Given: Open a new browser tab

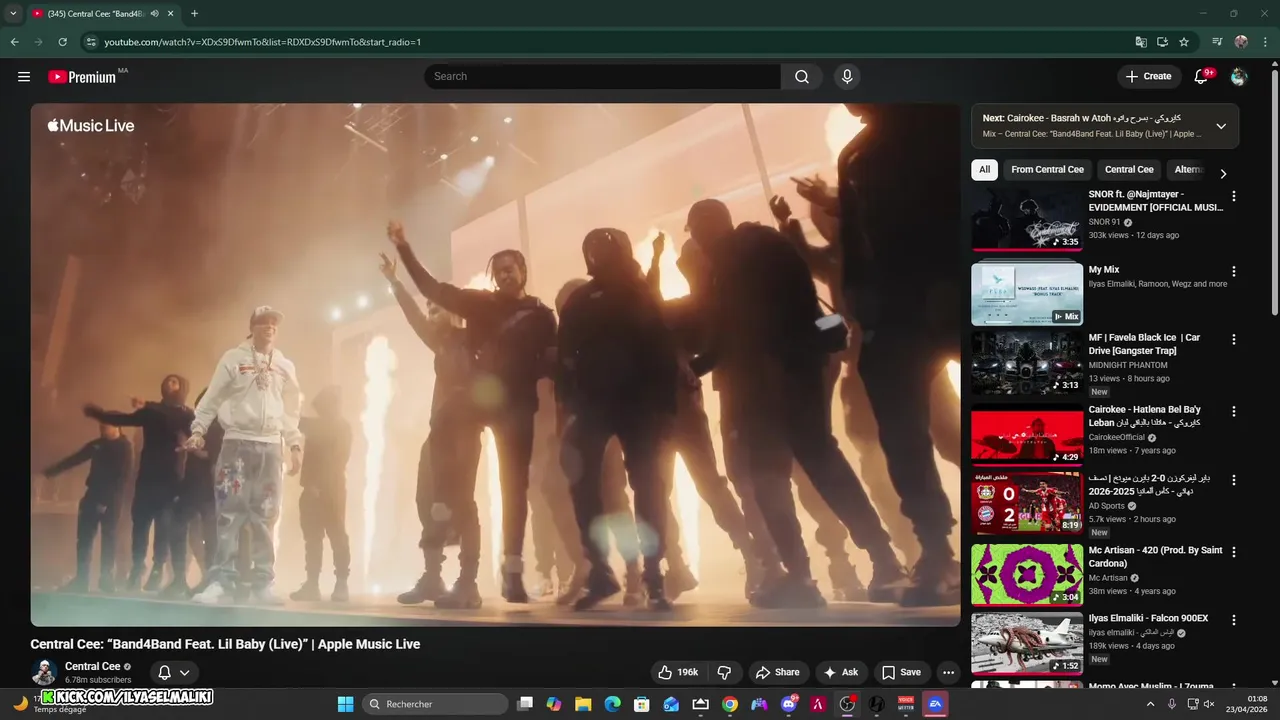Looking at the screenshot, I should click(194, 13).
